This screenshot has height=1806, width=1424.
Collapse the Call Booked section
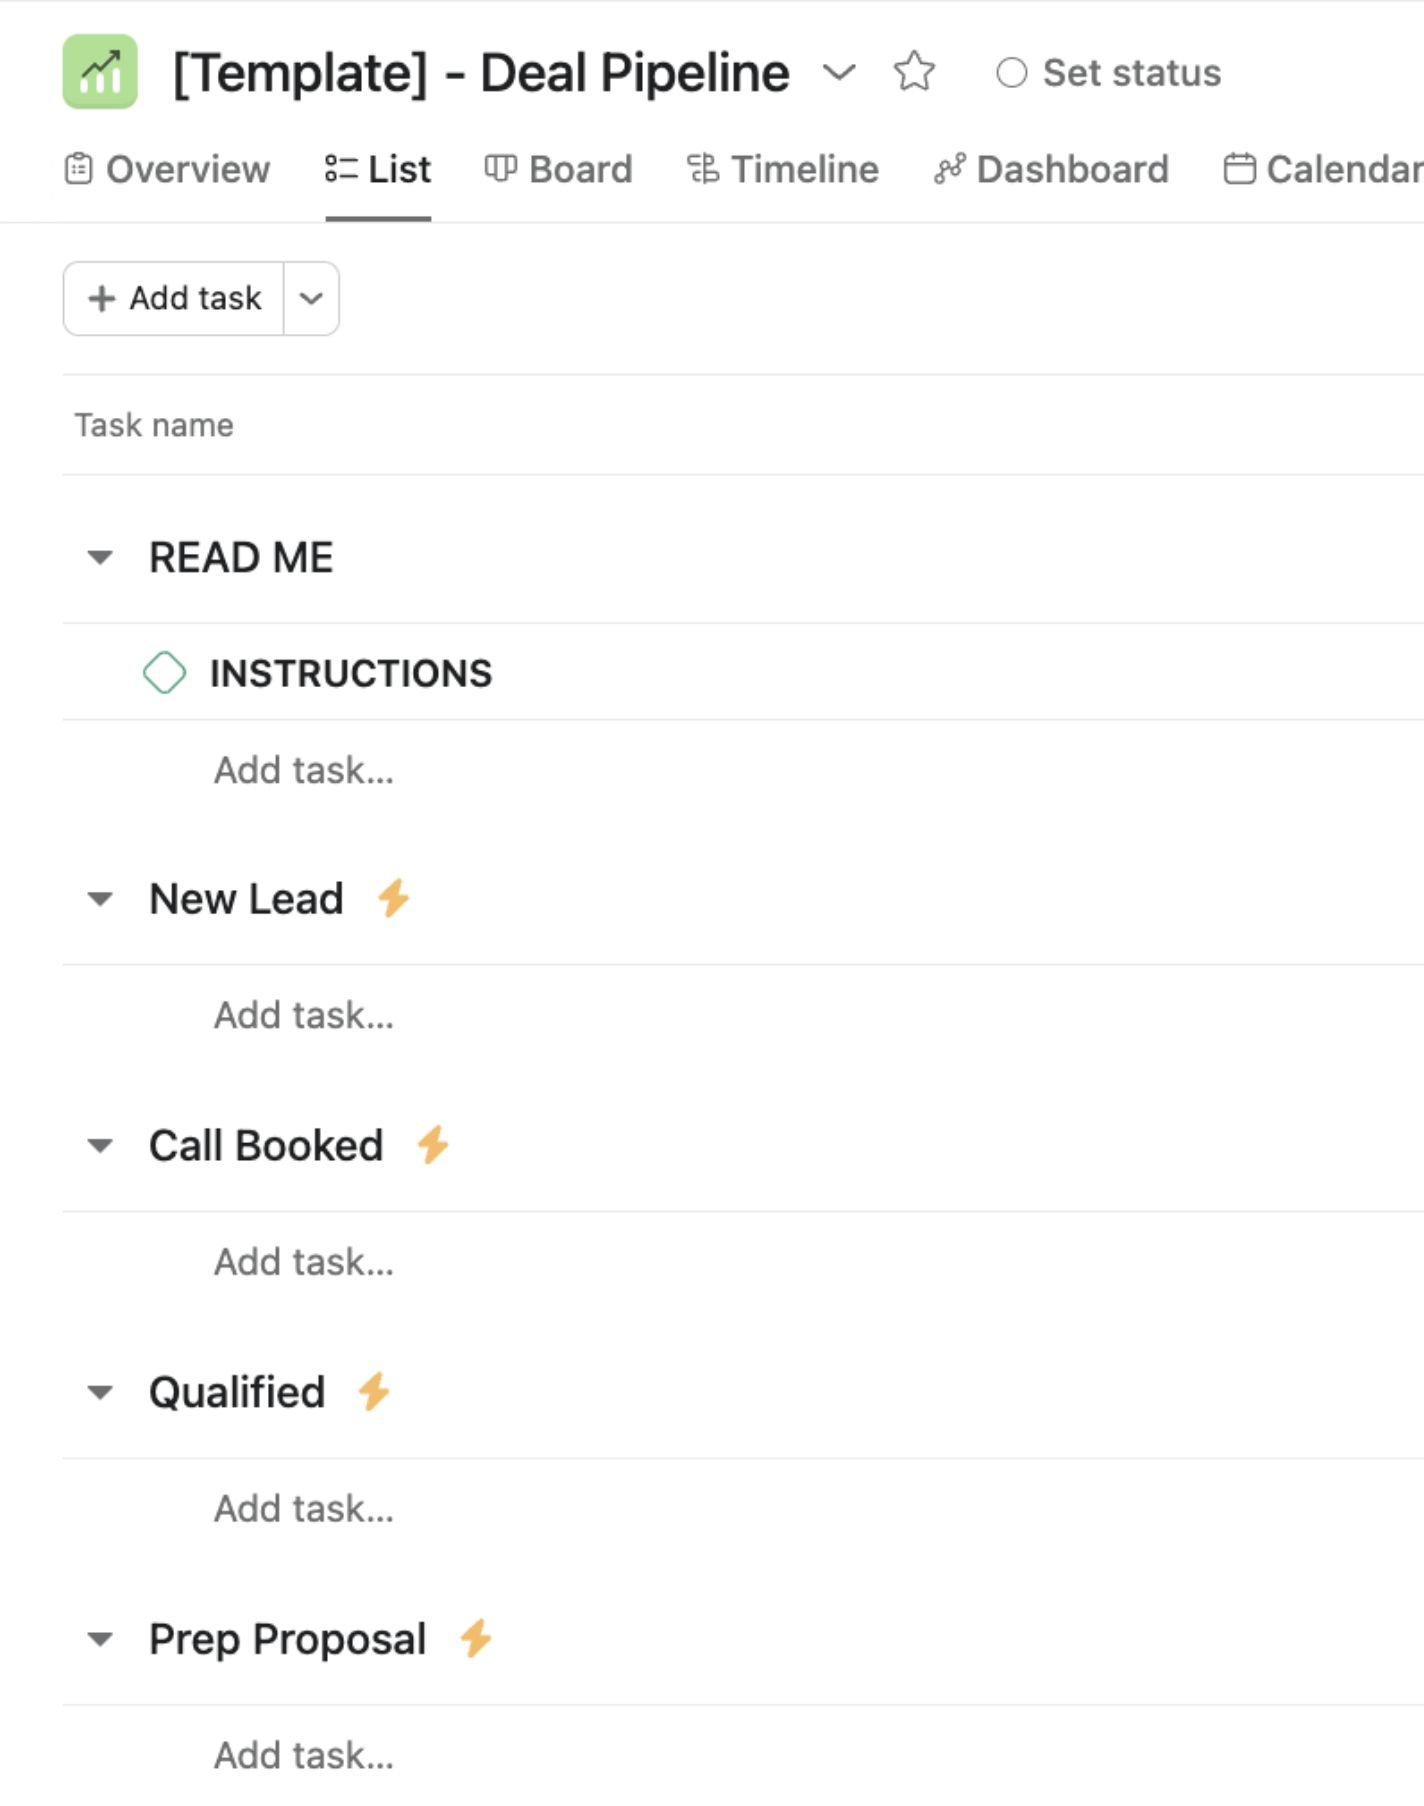click(x=100, y=1145)
